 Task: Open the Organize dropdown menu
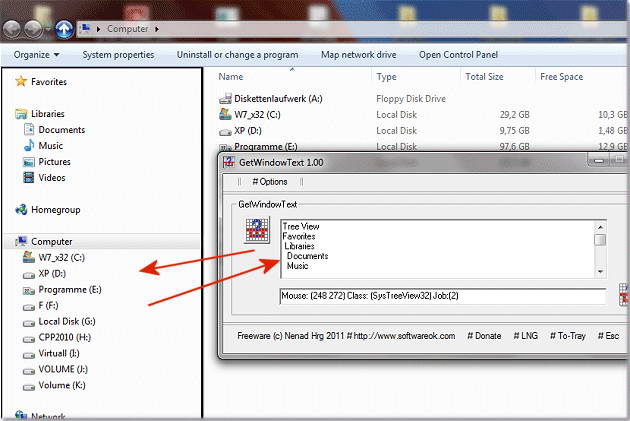pyautogui.click(x=36, y=55)
